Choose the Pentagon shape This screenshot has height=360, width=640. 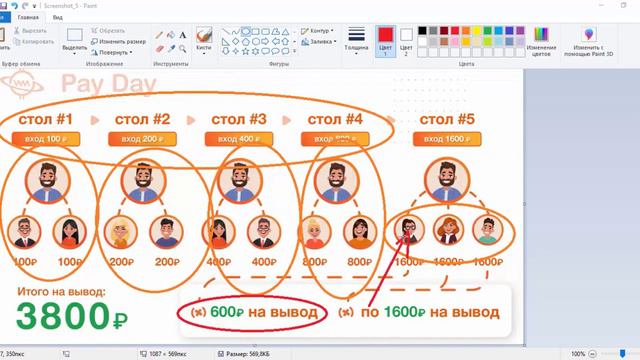tap(246, 42)
